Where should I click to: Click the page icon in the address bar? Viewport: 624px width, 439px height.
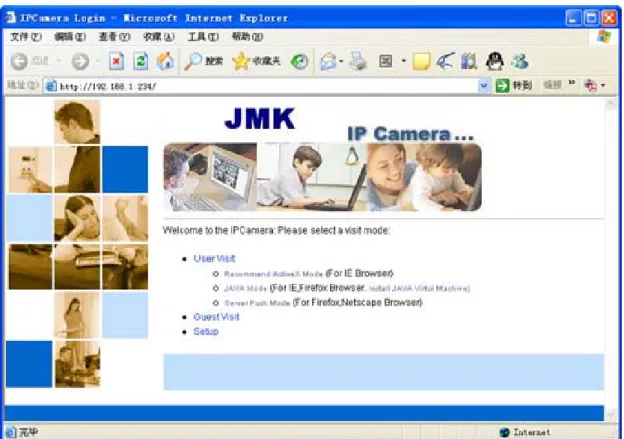(x=51, y=86)
